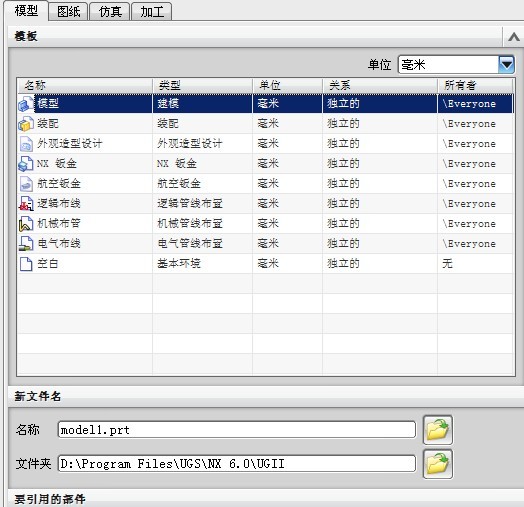
Task: Click the 模型 template row icon
Action: click(x=26, y=104)
